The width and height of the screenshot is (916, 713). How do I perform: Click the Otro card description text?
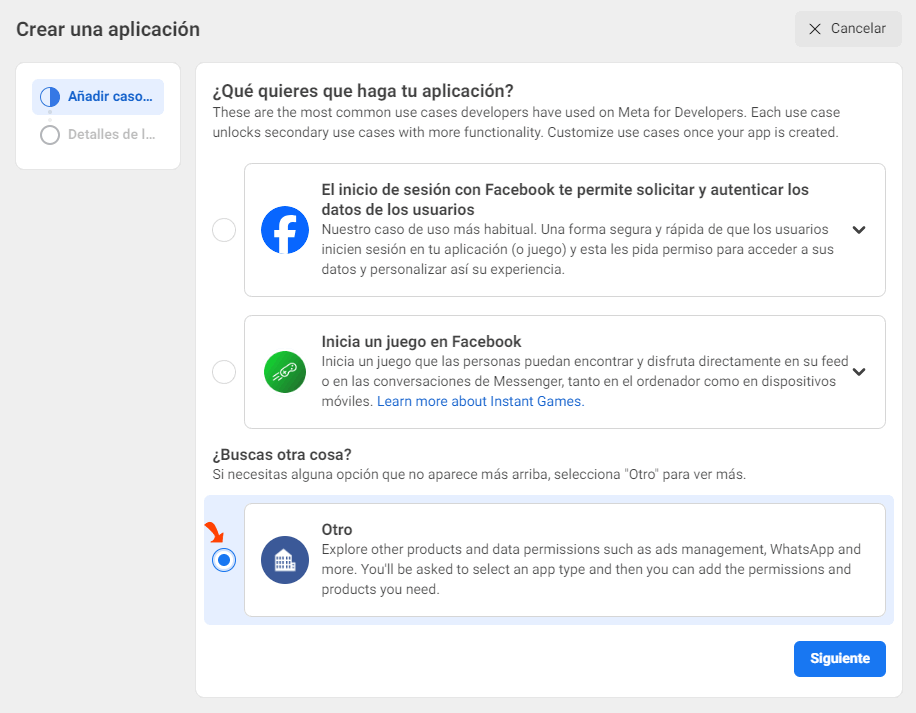click(591, 569)
